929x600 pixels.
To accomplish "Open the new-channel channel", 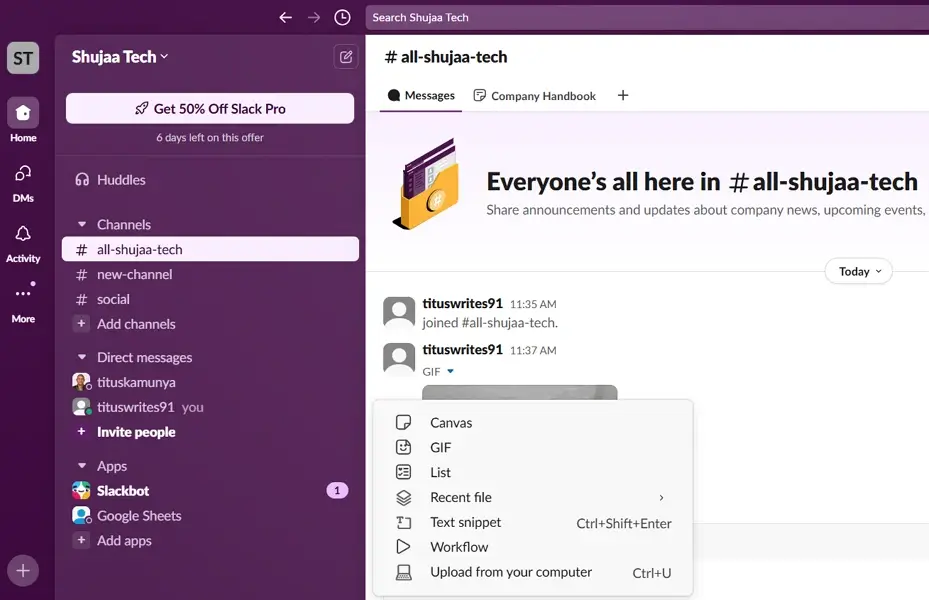I will pos(210,274).
